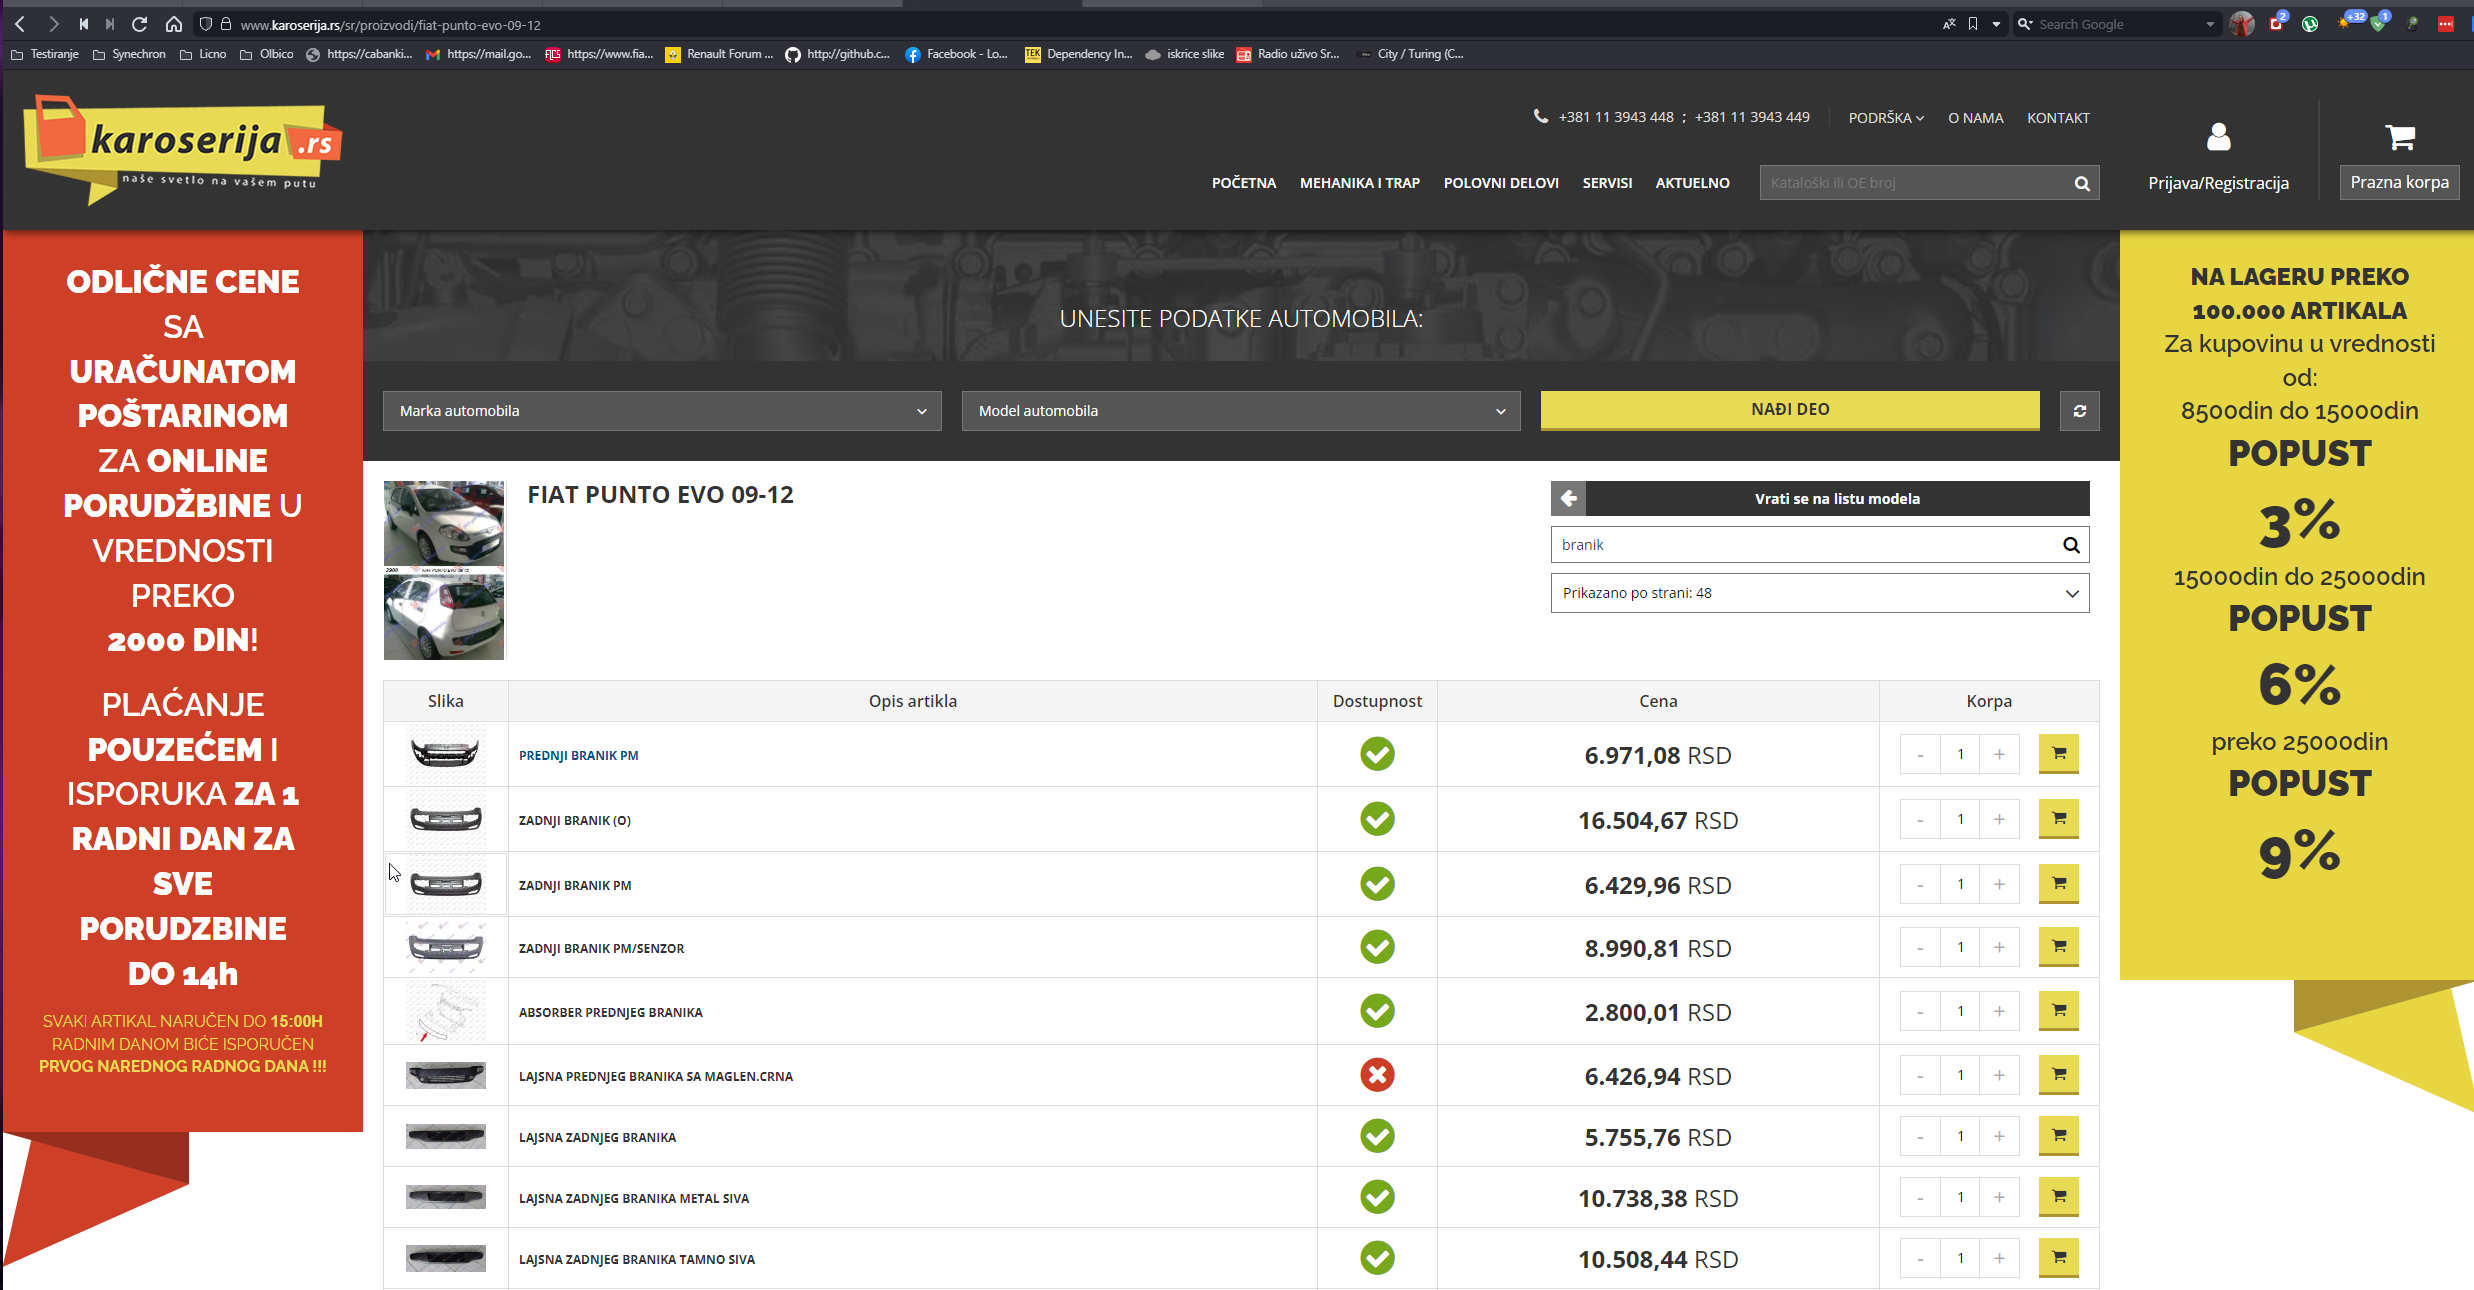Open Model automobila dropdown
This screenshot has height=1290, width=2474.
pyautogui.click(x=1241, y=411)
